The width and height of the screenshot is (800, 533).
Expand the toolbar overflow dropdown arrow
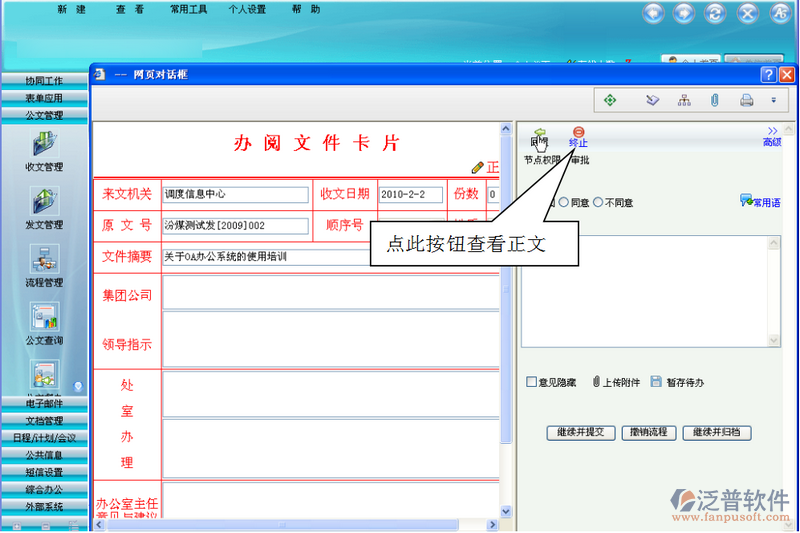pos(773,100)
